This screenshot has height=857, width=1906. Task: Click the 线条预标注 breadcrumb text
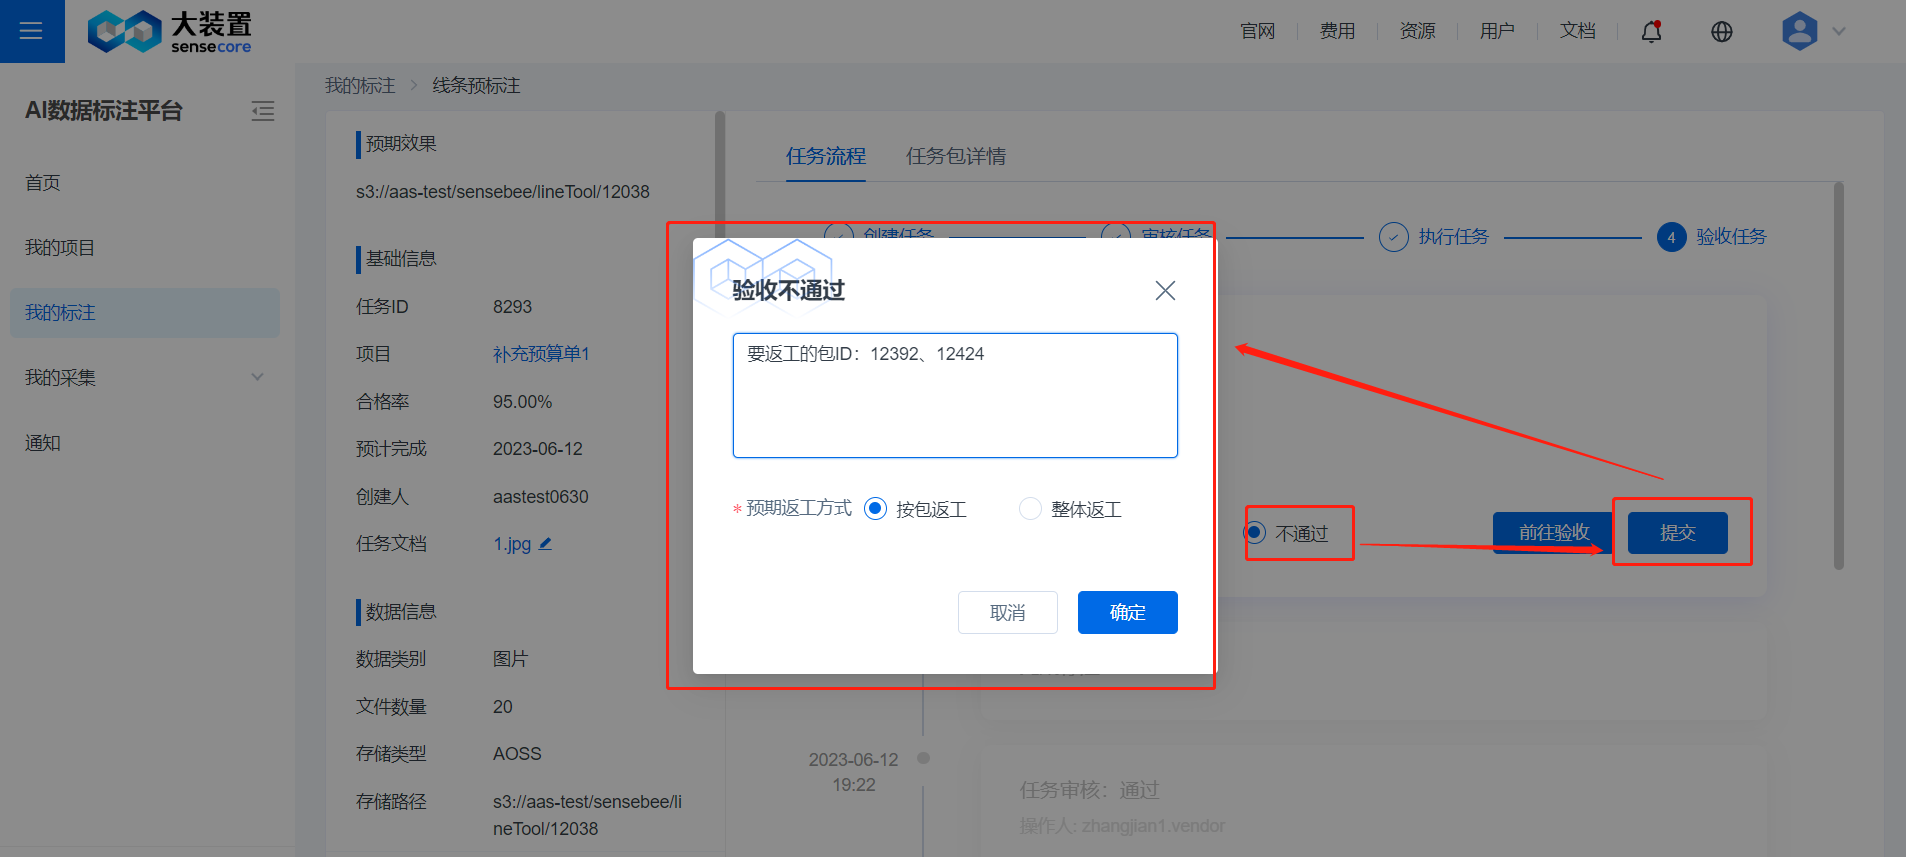pyautogui.click(x=476, y=86)
